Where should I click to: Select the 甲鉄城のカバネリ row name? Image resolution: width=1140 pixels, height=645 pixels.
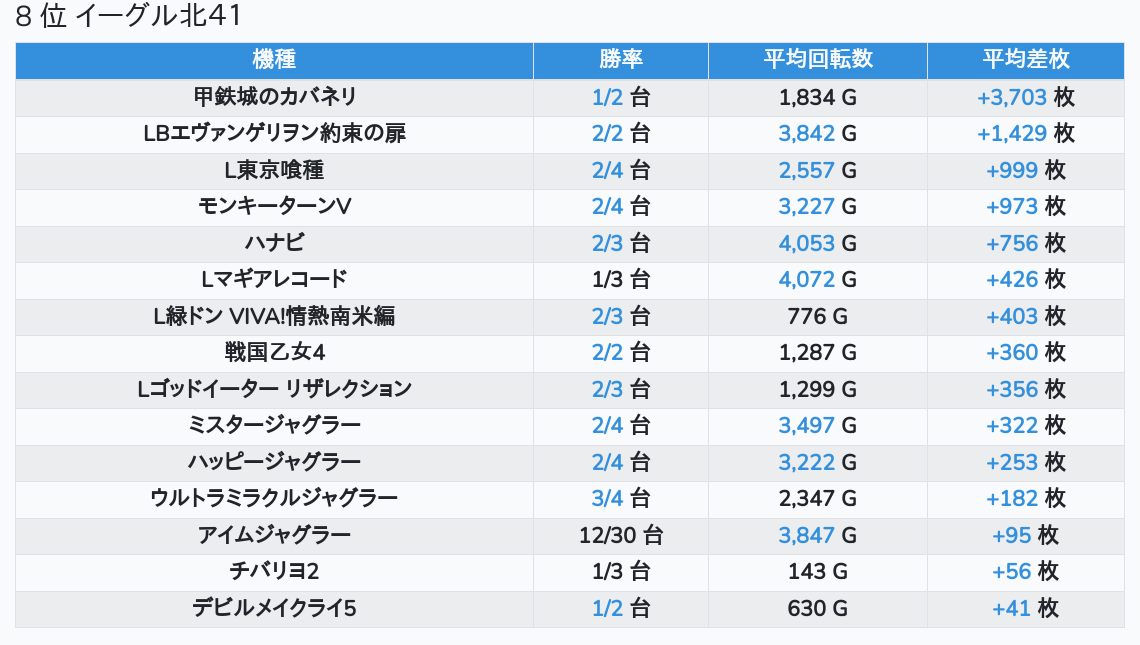274,97
